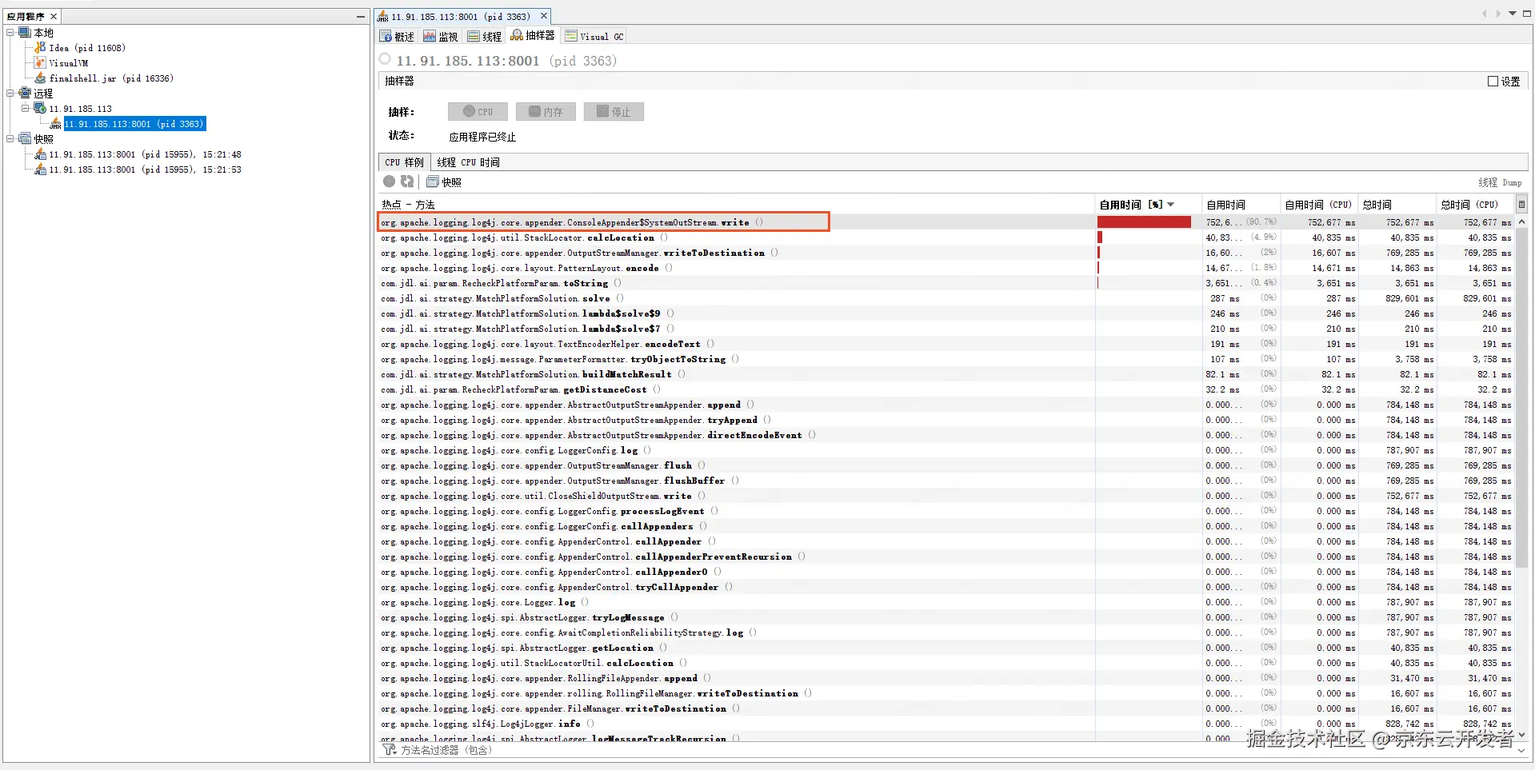Select the Log4jLogger.info row
The image size is (1535, 770).
click(946, 724)
